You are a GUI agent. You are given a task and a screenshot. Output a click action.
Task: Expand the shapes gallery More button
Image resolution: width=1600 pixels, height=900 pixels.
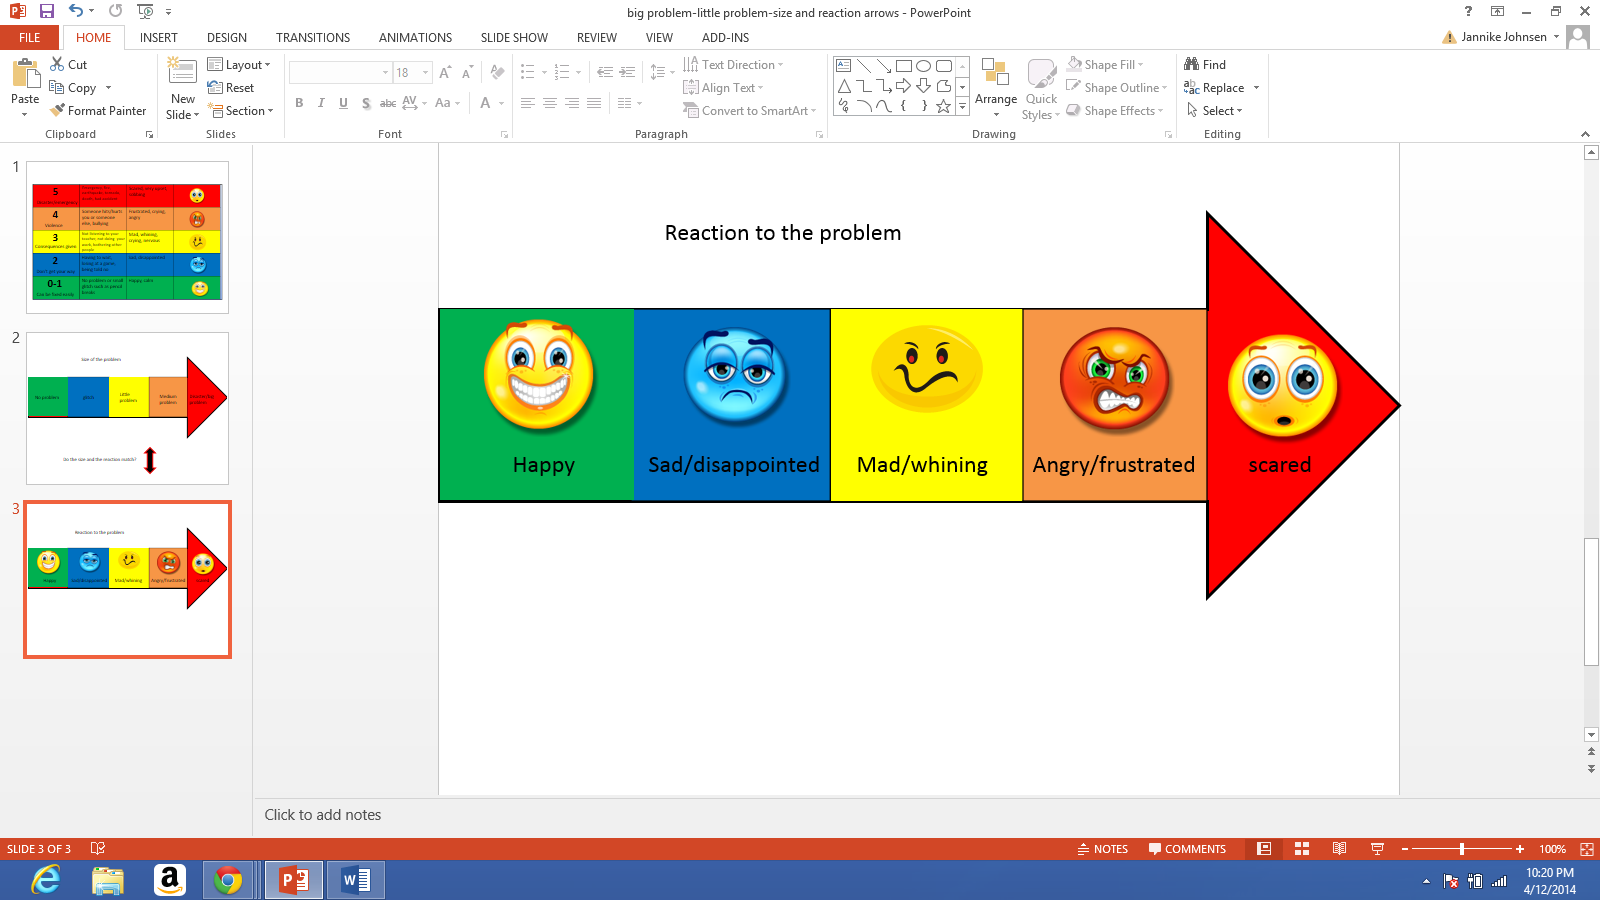click(x=963, y=106)
